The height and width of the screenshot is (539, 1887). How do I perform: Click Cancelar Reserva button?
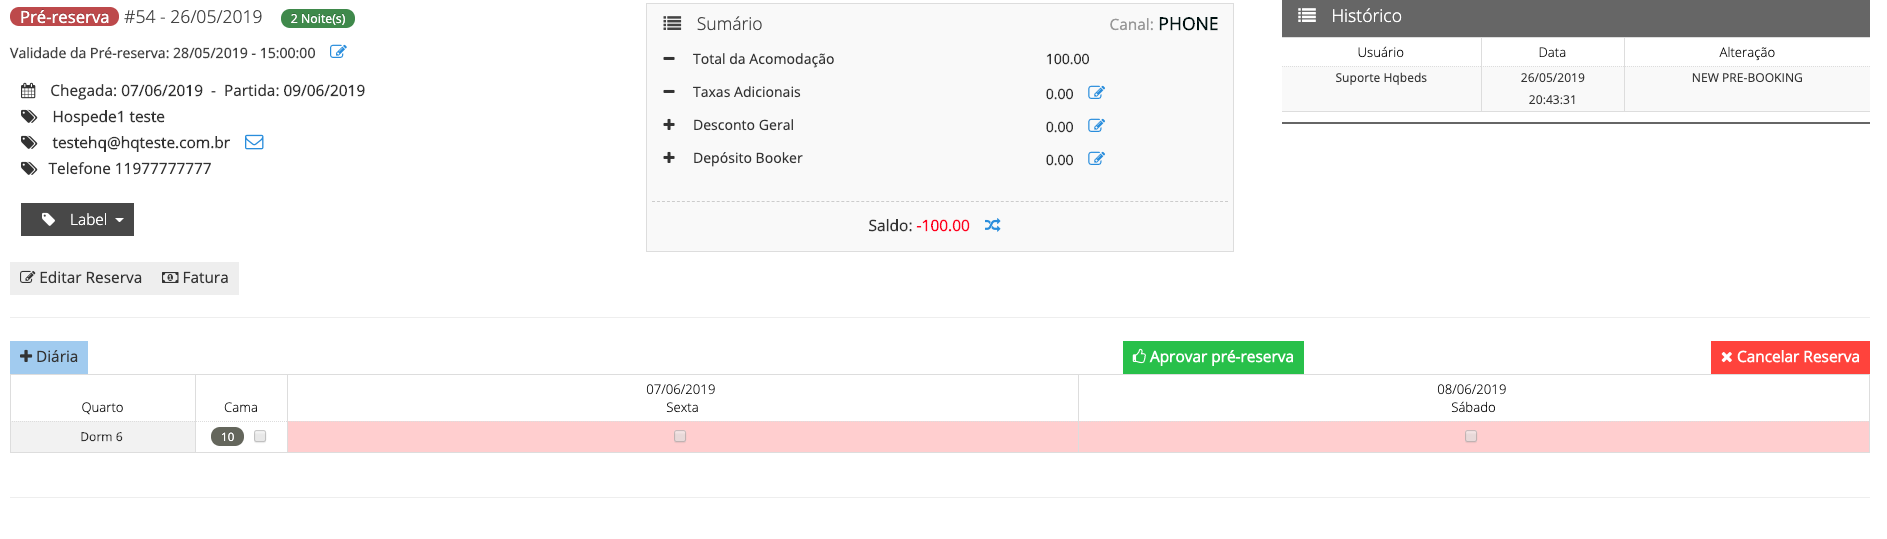[x=1790, y=357]
